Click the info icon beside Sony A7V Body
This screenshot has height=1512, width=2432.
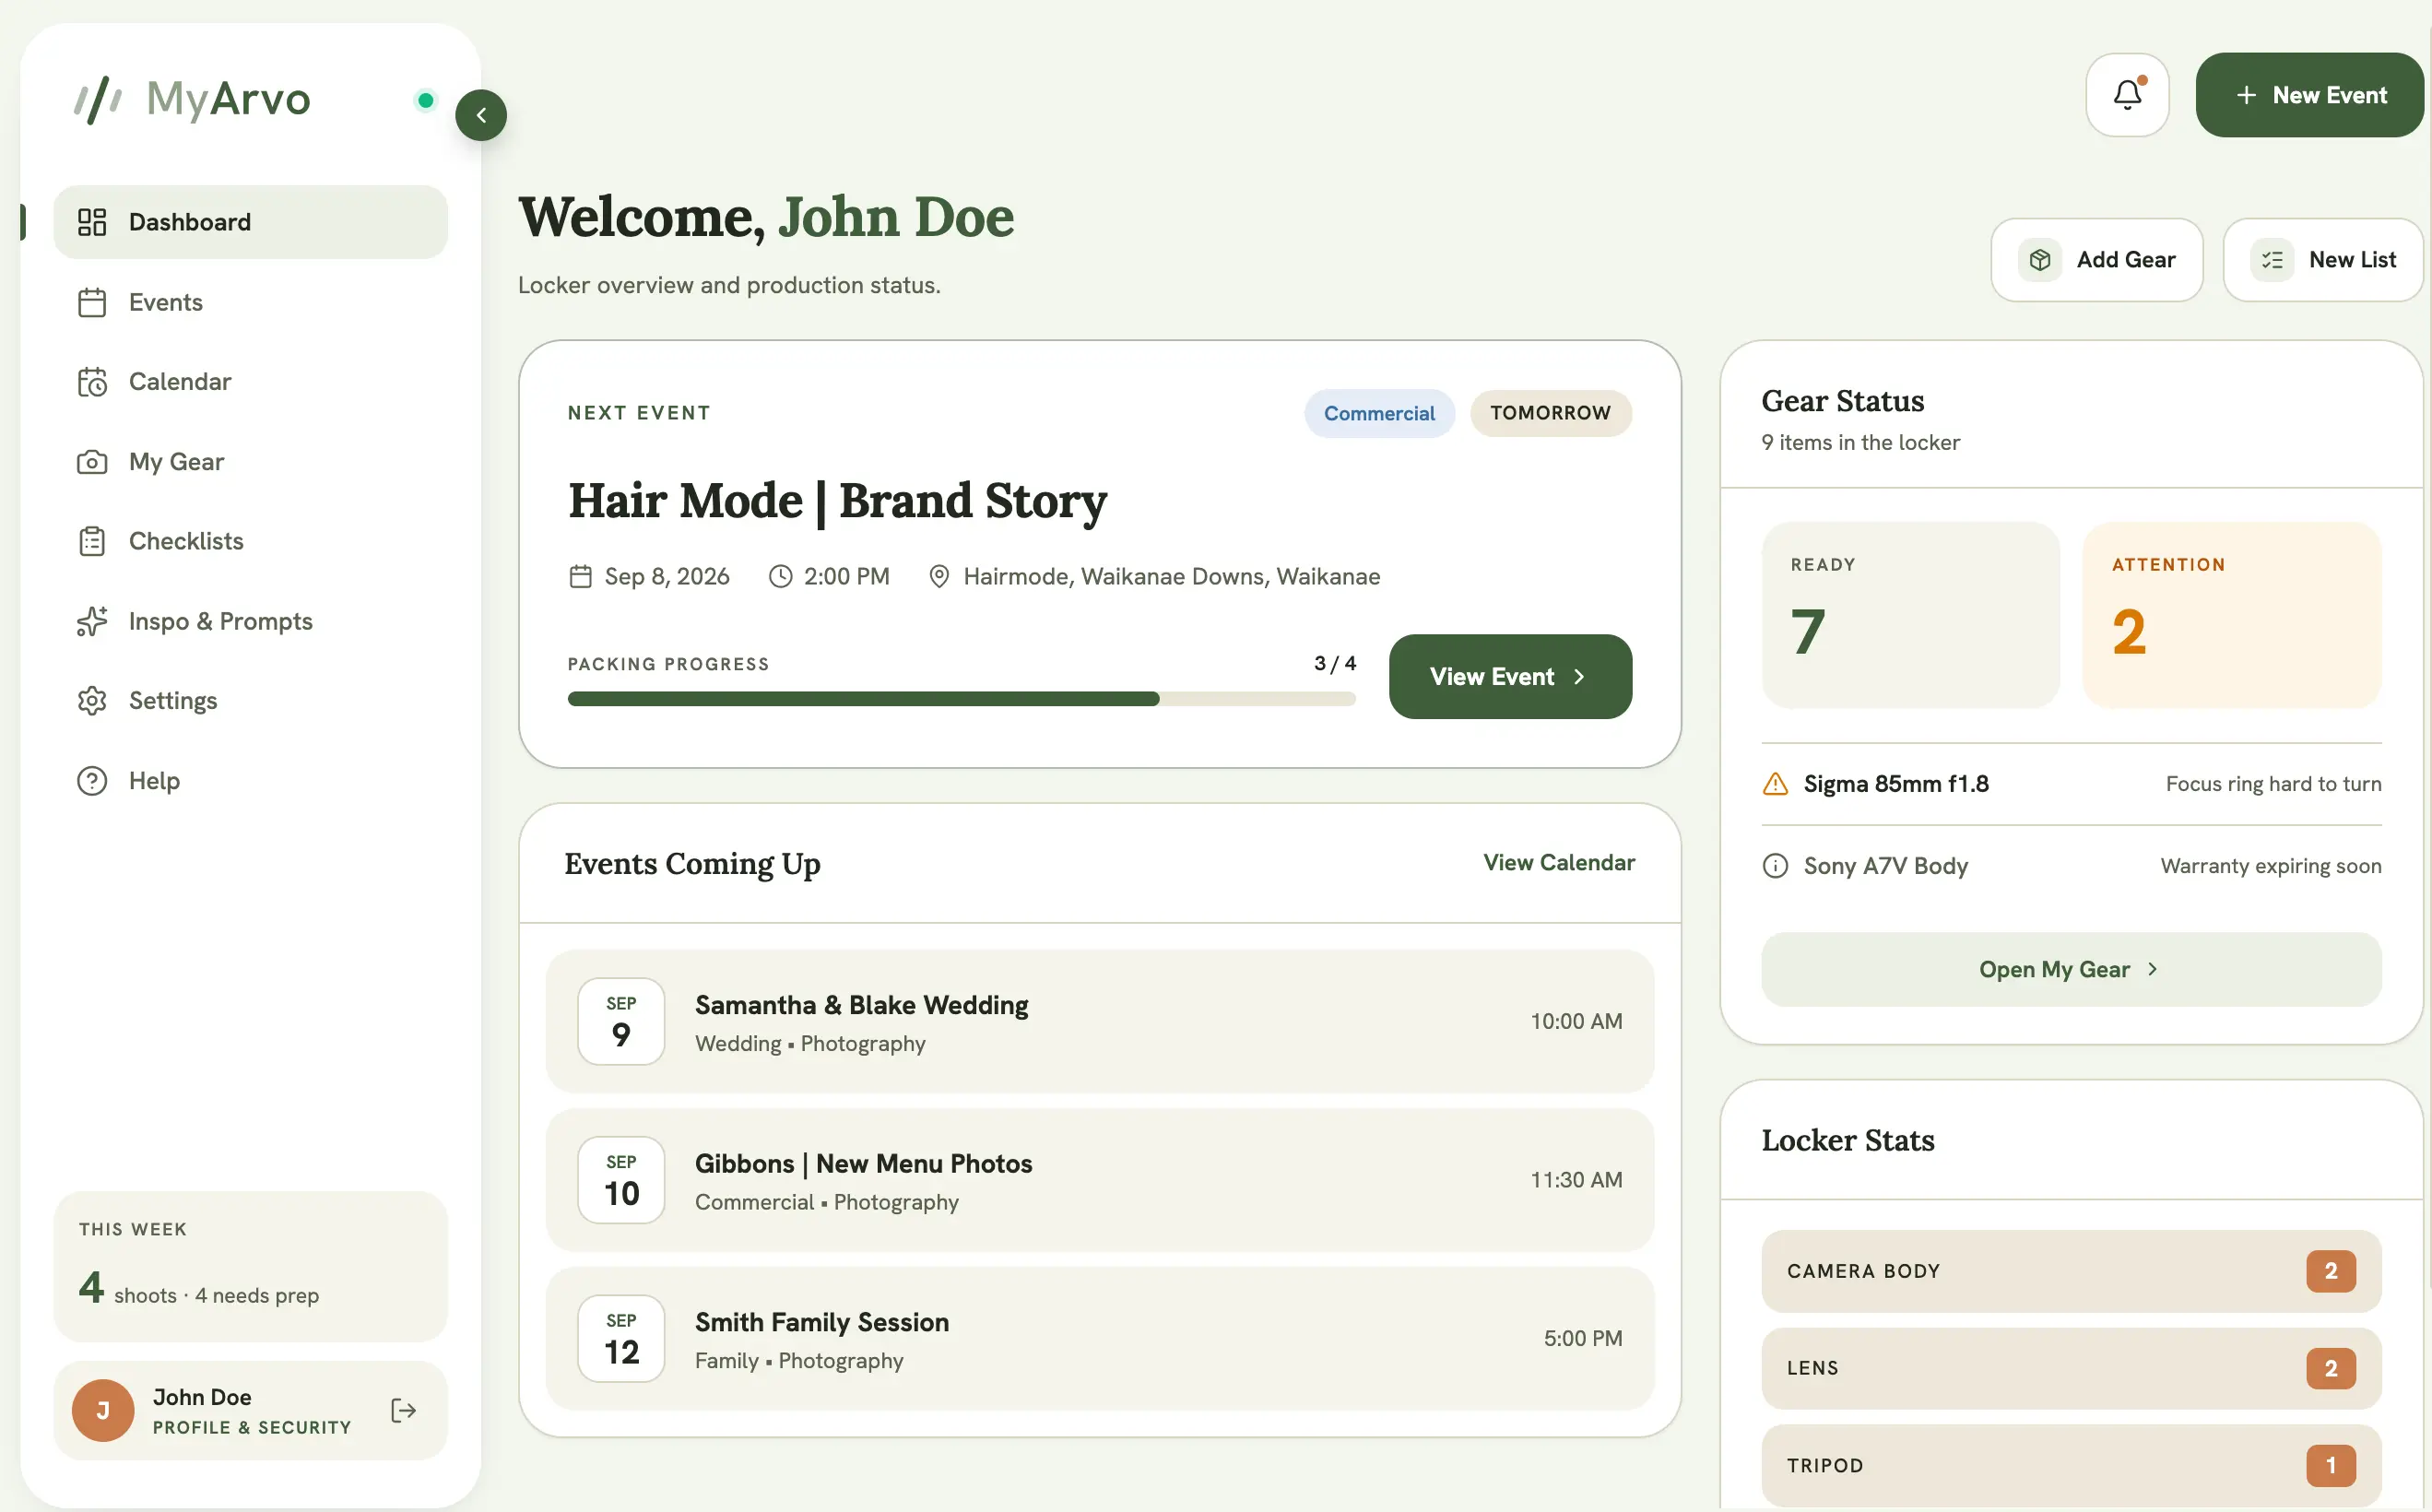coord(1775,866)
